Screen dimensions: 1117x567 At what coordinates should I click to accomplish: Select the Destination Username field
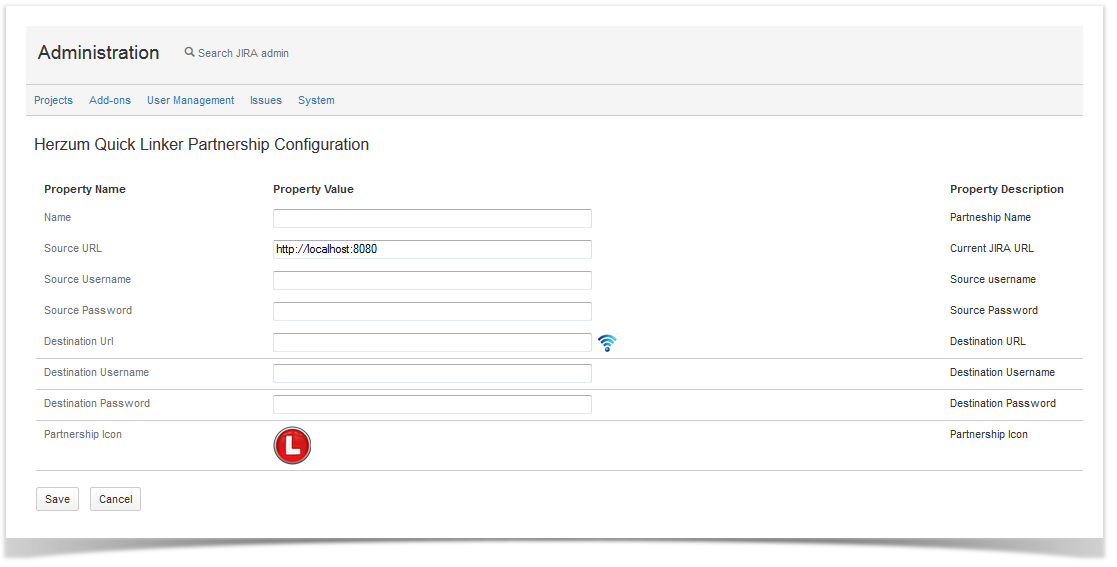pos(432,373)
